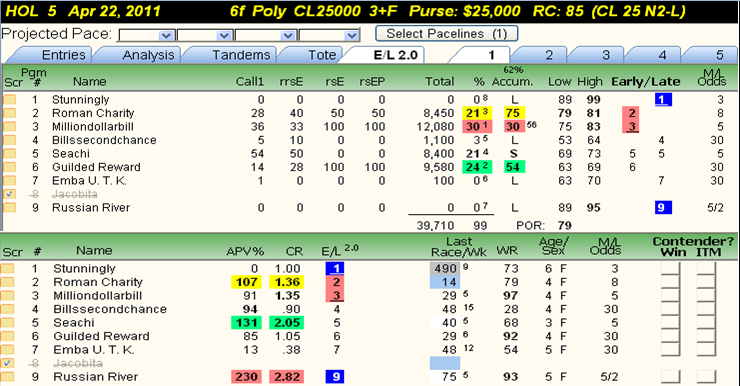Open the second Projected Pace dropdown
Viewport: 740px width, 386px height.
coord(205,35)
